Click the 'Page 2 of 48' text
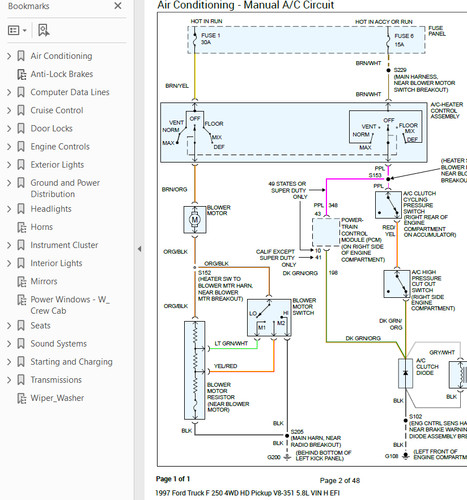Viewport: 467px width, 500px height. pos(340,481)
